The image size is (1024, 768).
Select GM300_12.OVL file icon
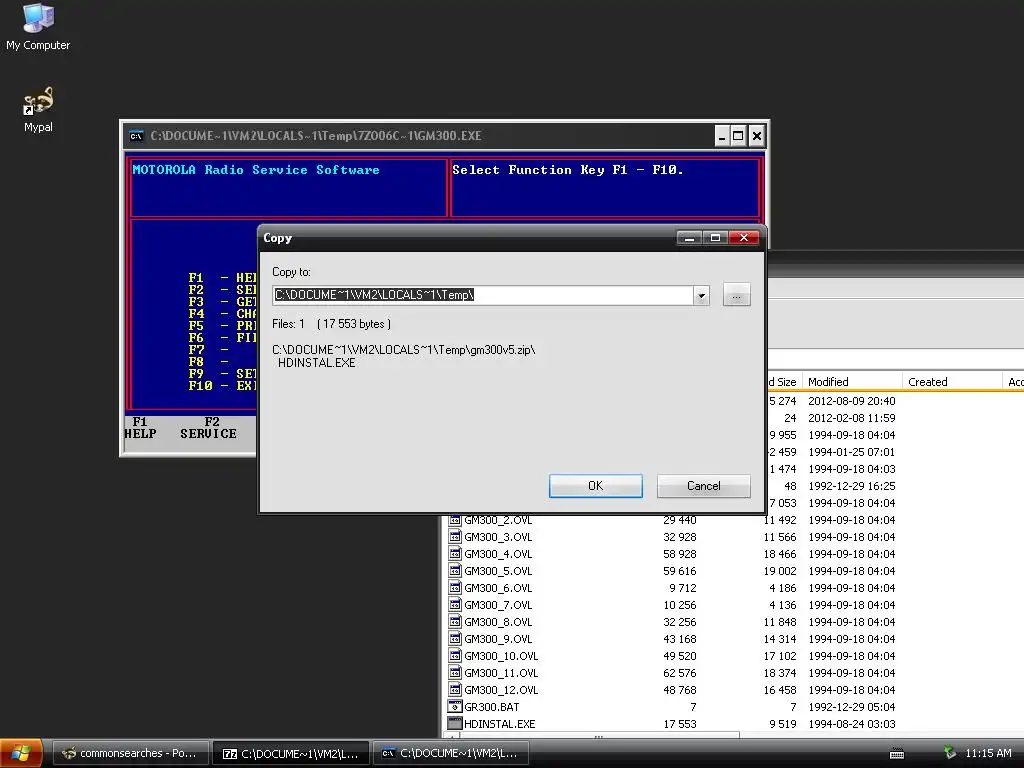455,690
